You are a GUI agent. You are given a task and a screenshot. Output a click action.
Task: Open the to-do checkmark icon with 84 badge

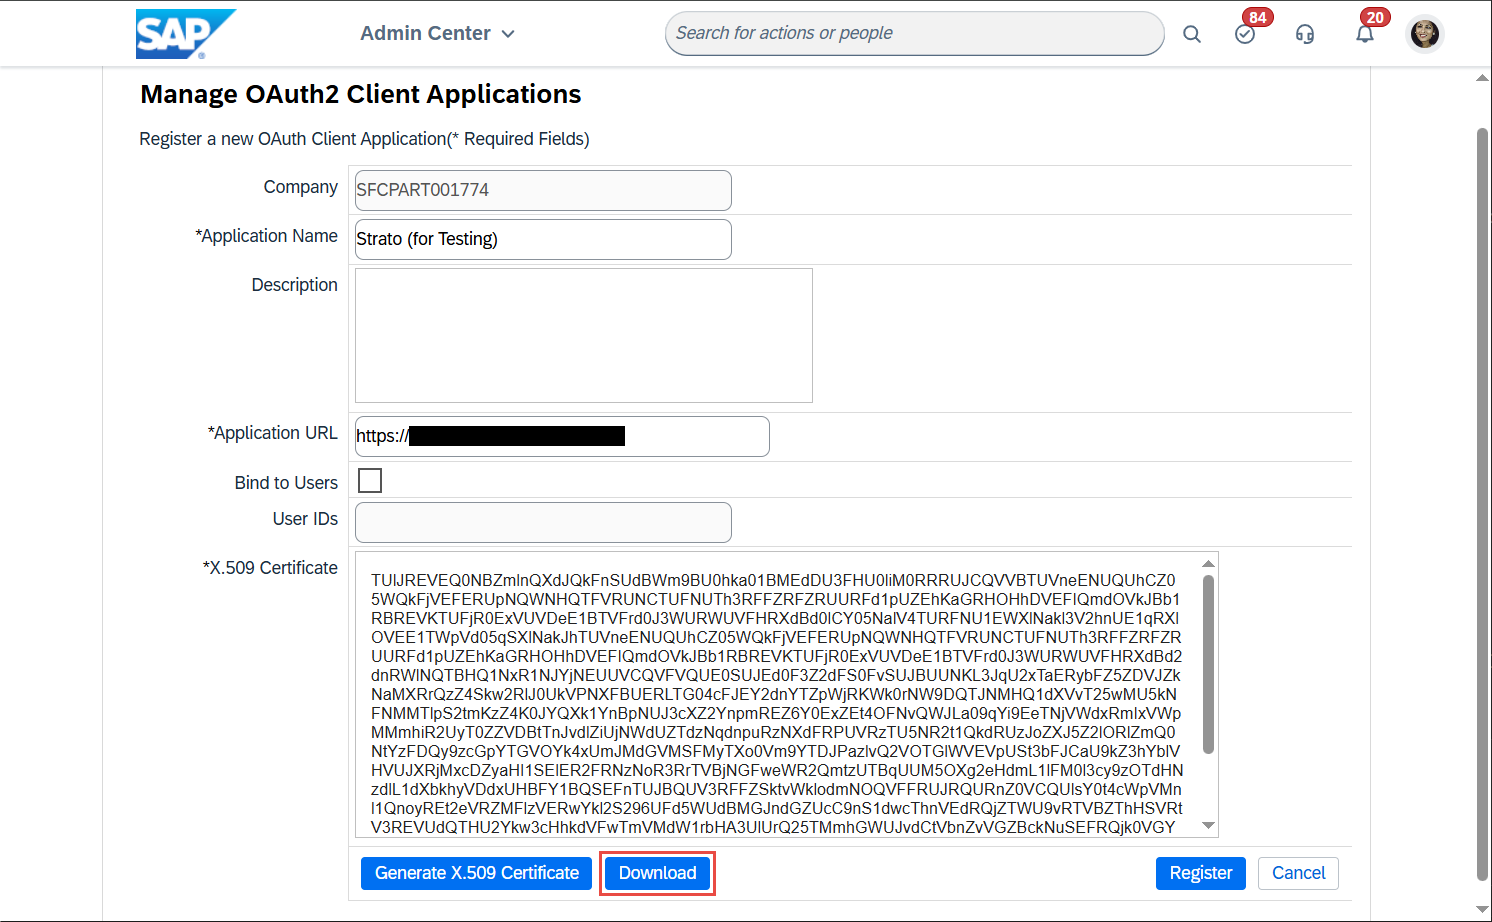pos(1245,34)
